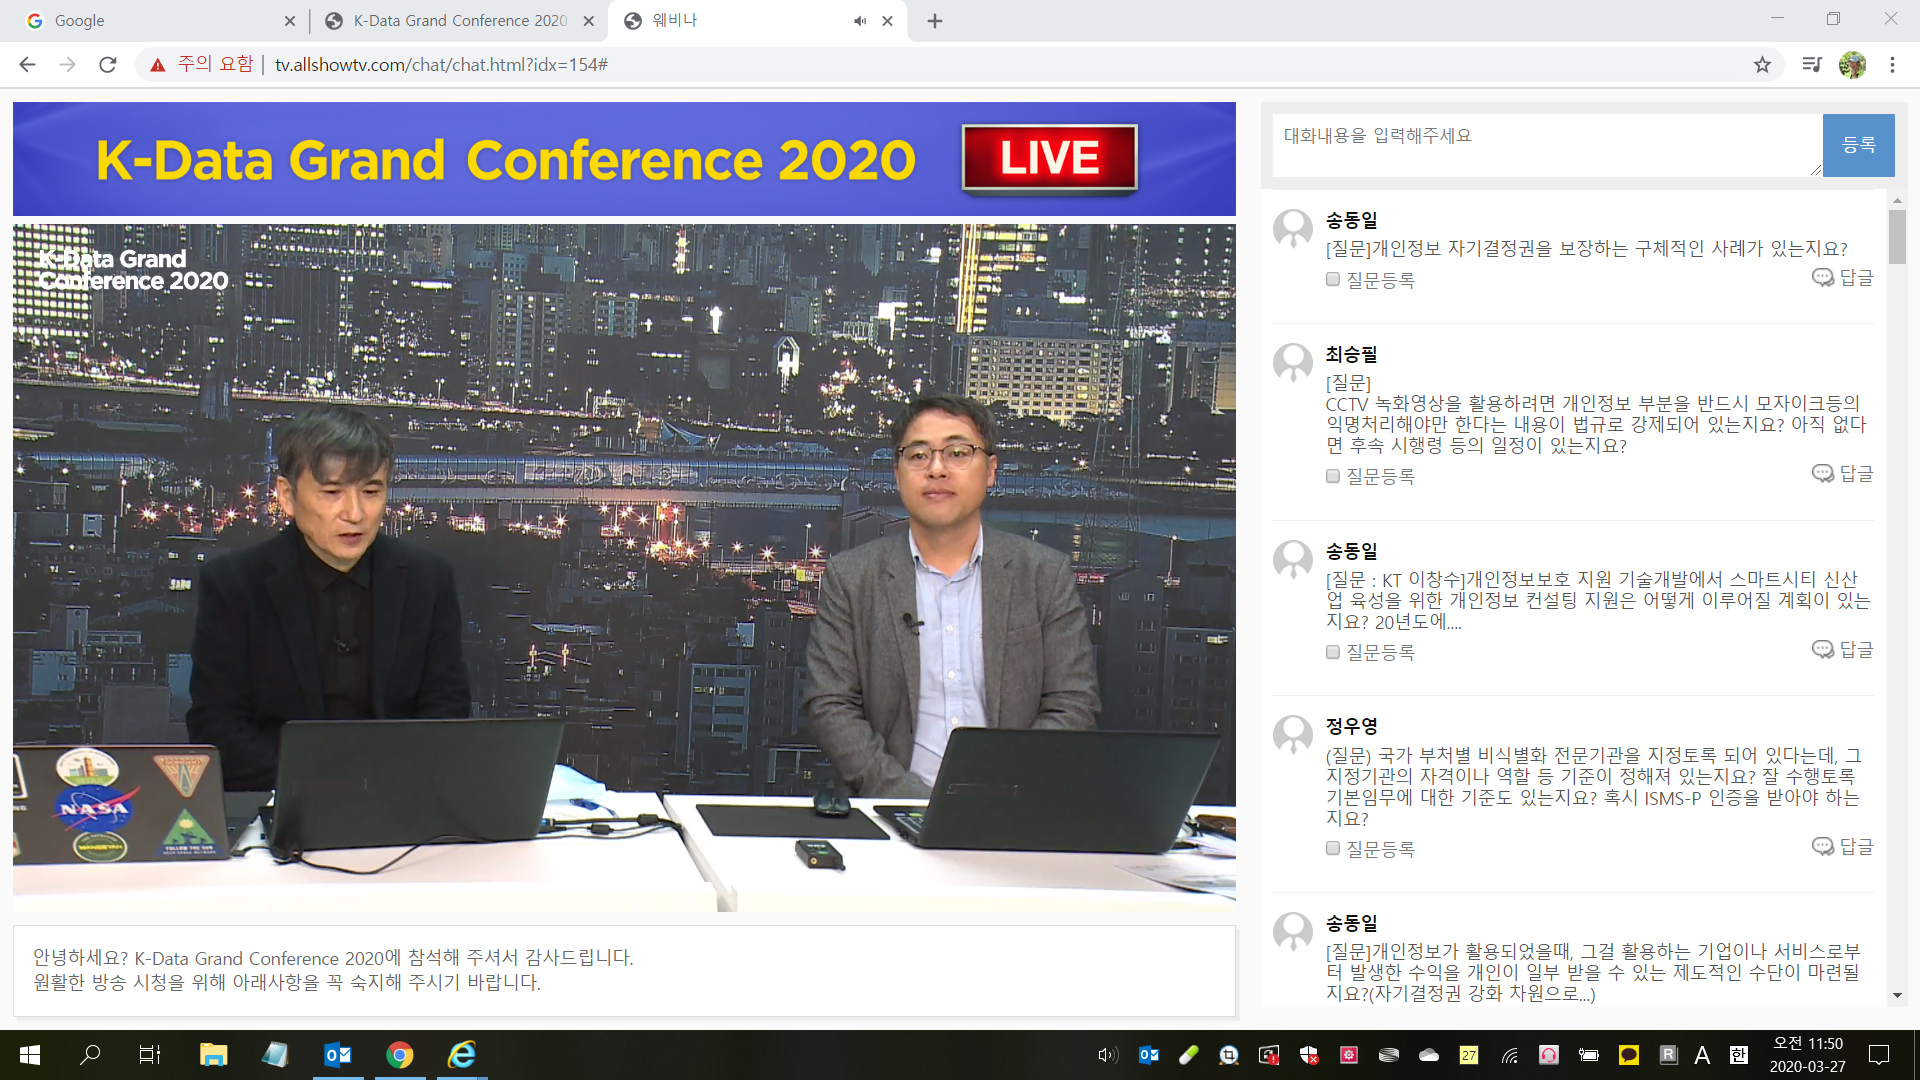The height and width of the screenshot is (1080, 1920).
Task: Click the chat scrollbar thumb
Action: pyautogui.click(x=1897, y=237)
